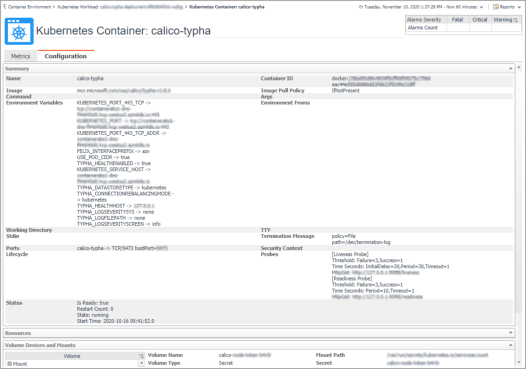Click the page title Kubernetes Container: calico-typha
529x371 pixels.
coord(123,31)
